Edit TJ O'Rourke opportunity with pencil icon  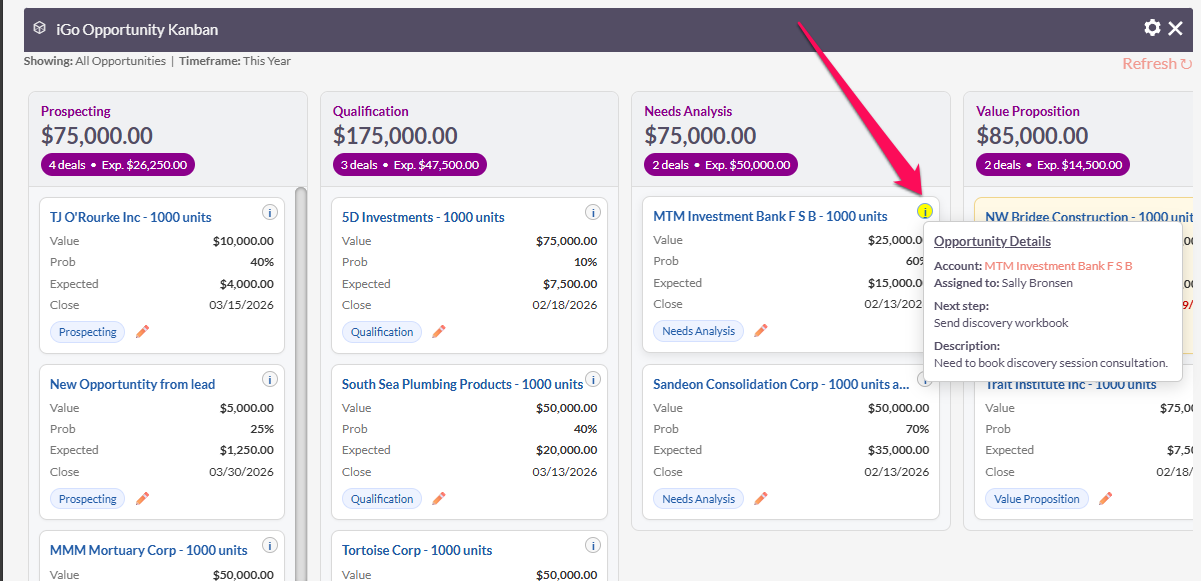pyautogui.click(x=142, y=332)
